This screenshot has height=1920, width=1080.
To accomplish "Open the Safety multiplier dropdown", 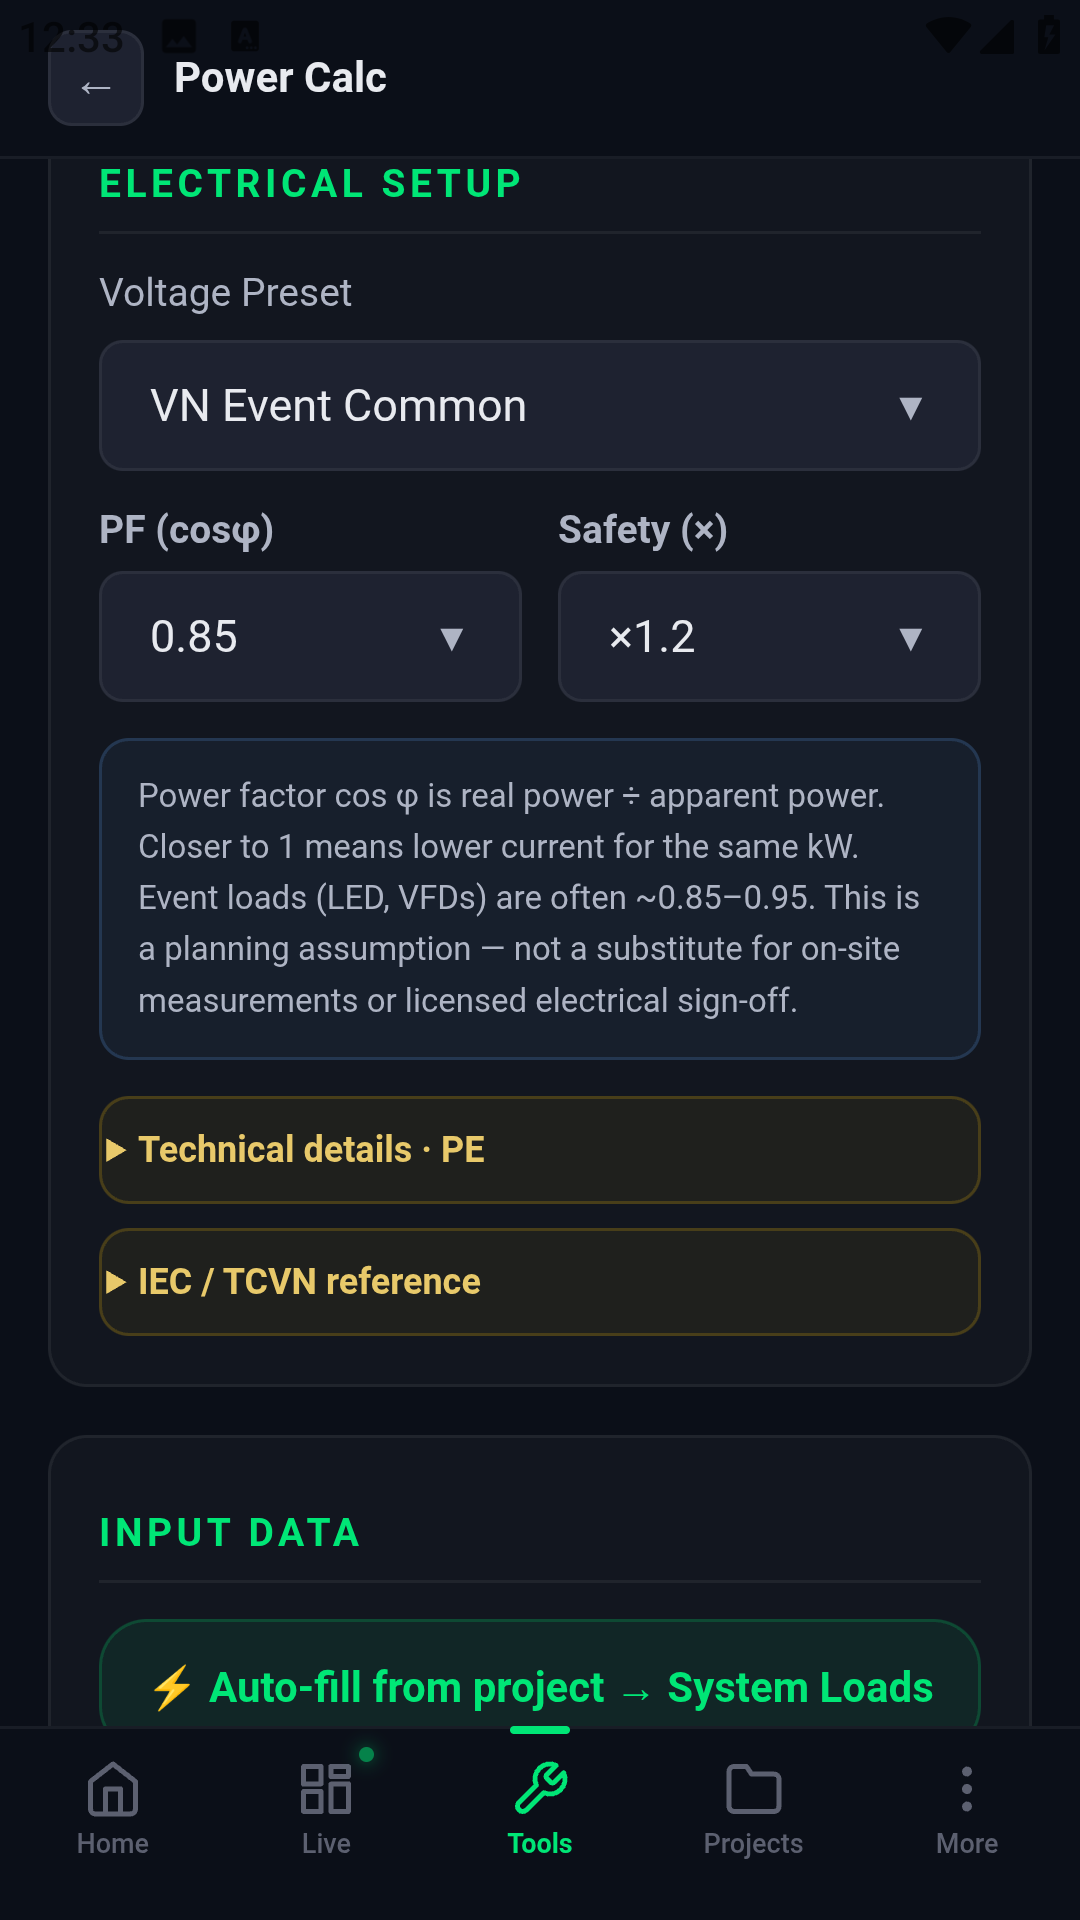I will click(768, 637).
